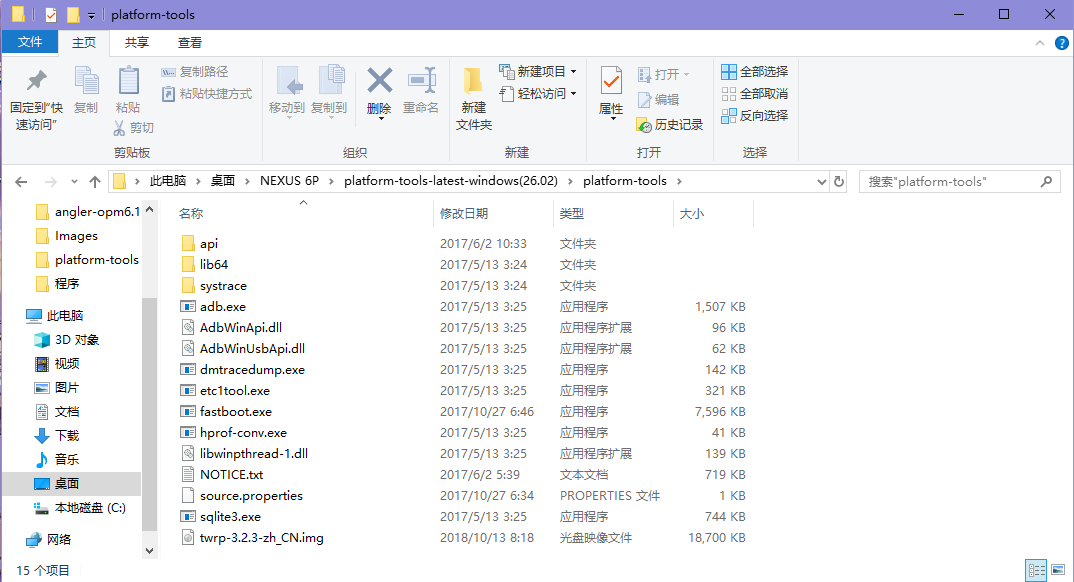Click the 固定到"快速访问" pin icon

(x=36, y=81)
